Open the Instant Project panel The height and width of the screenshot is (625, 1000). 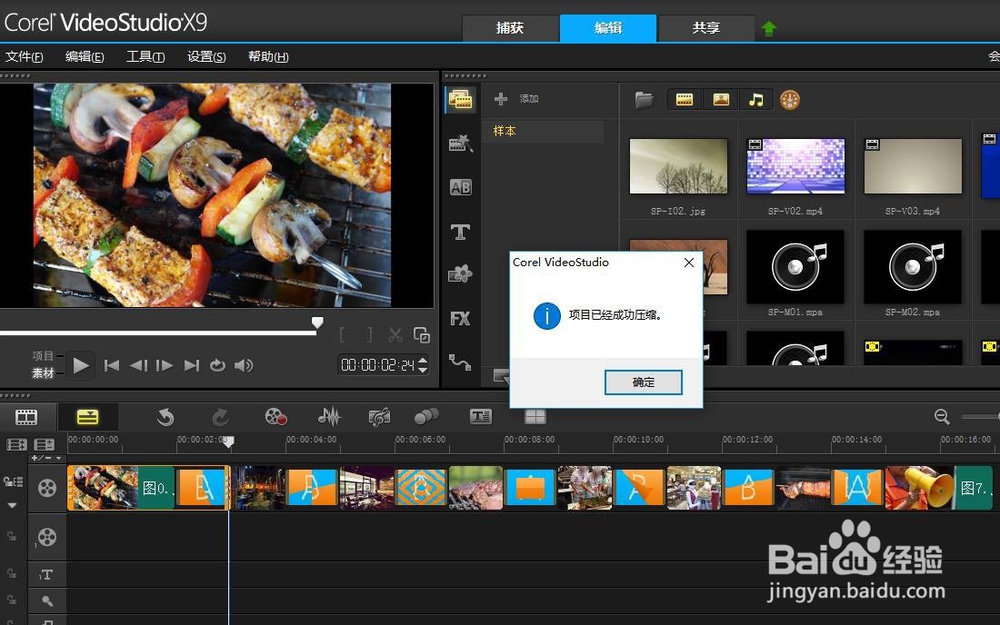[x=460, y=143]
